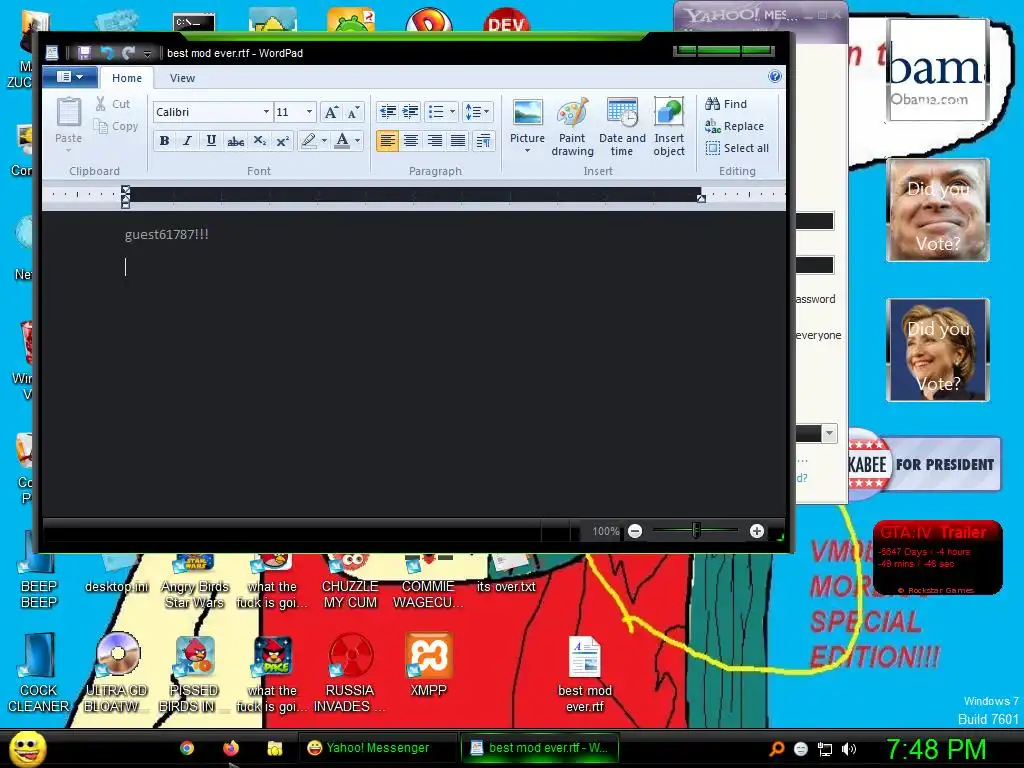Decrease paragraph indent
Image resolution: width=1024 pixels, height=768 pixels.
click(388, 112)
